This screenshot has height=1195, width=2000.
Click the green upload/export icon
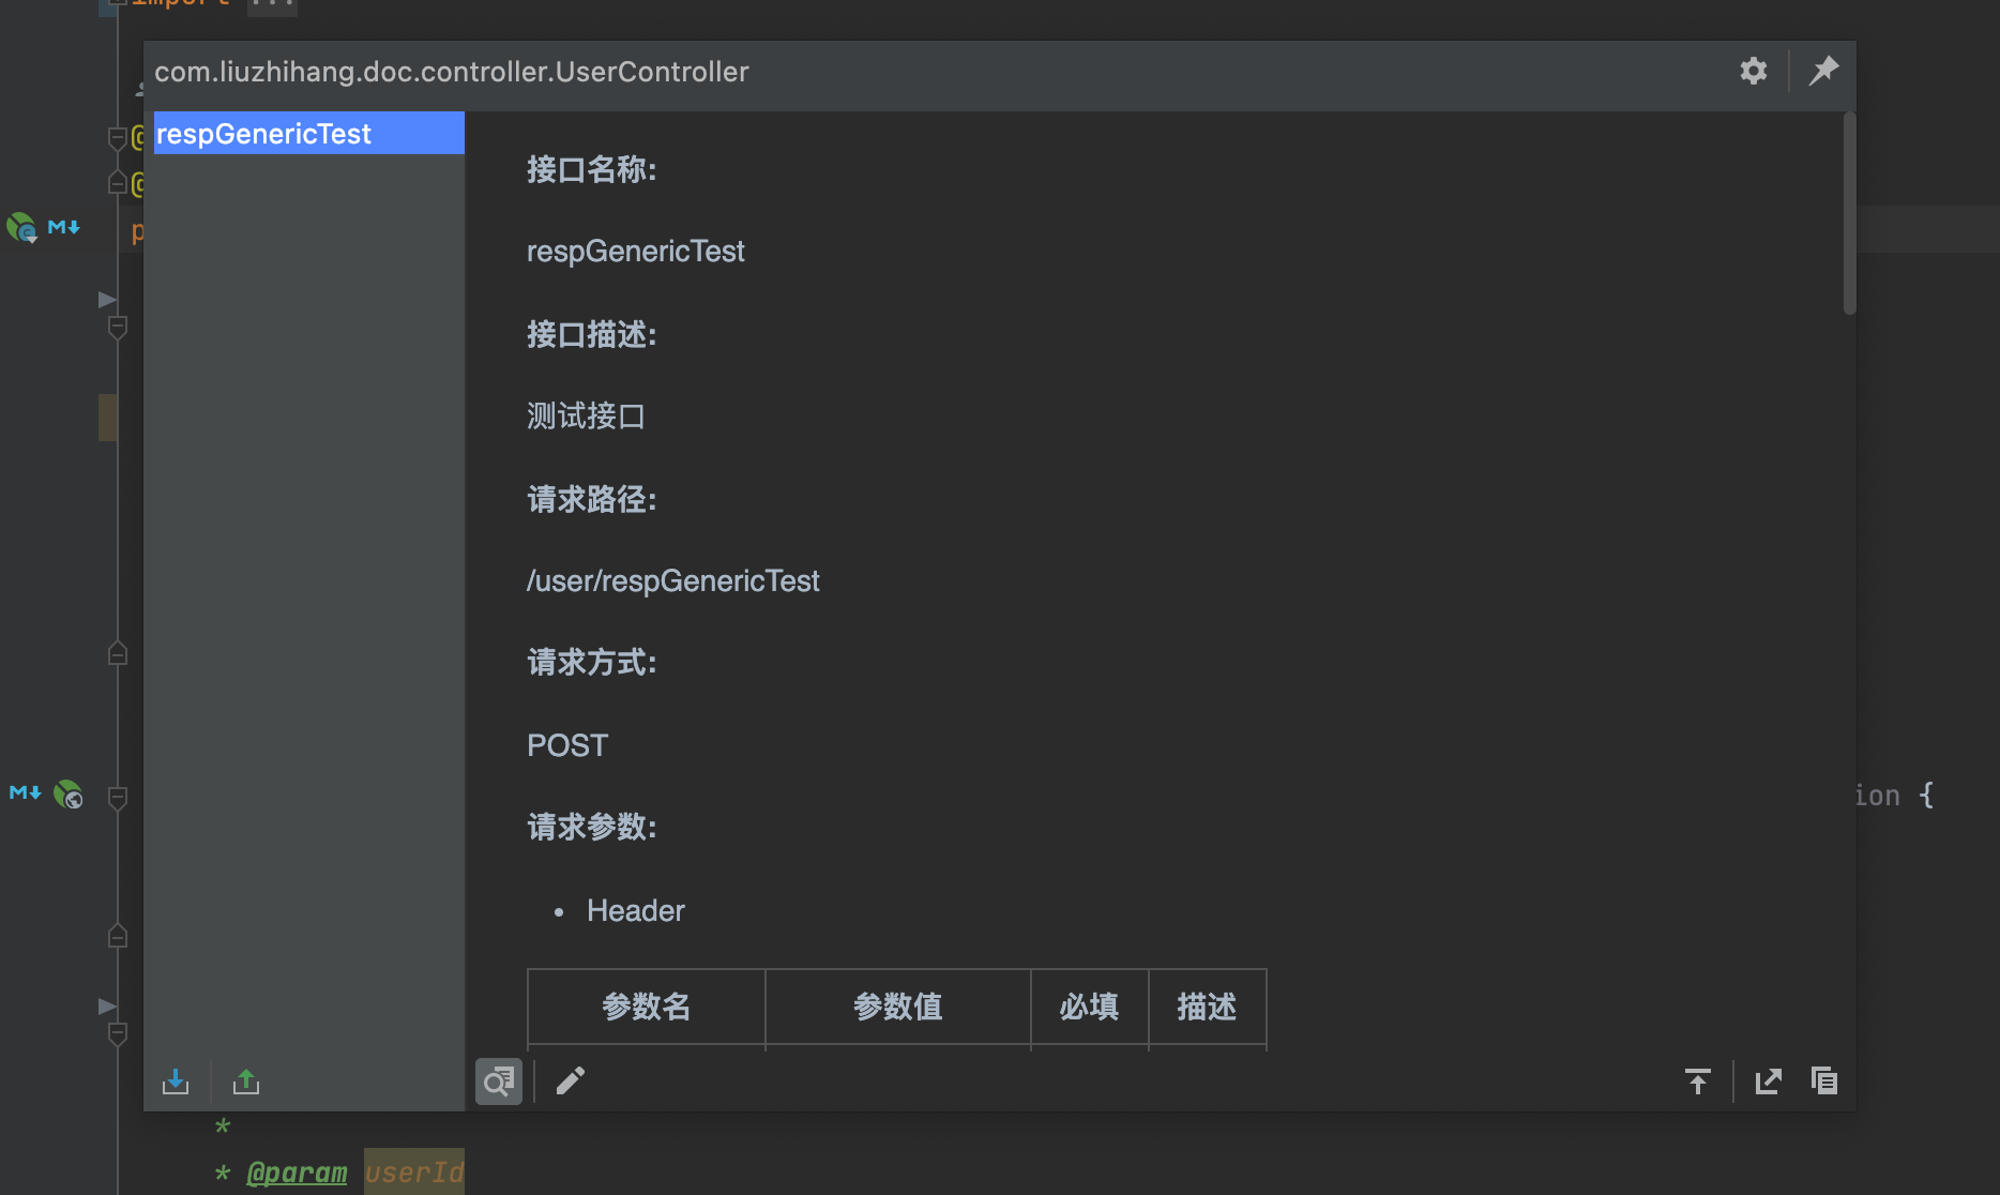246,1081
